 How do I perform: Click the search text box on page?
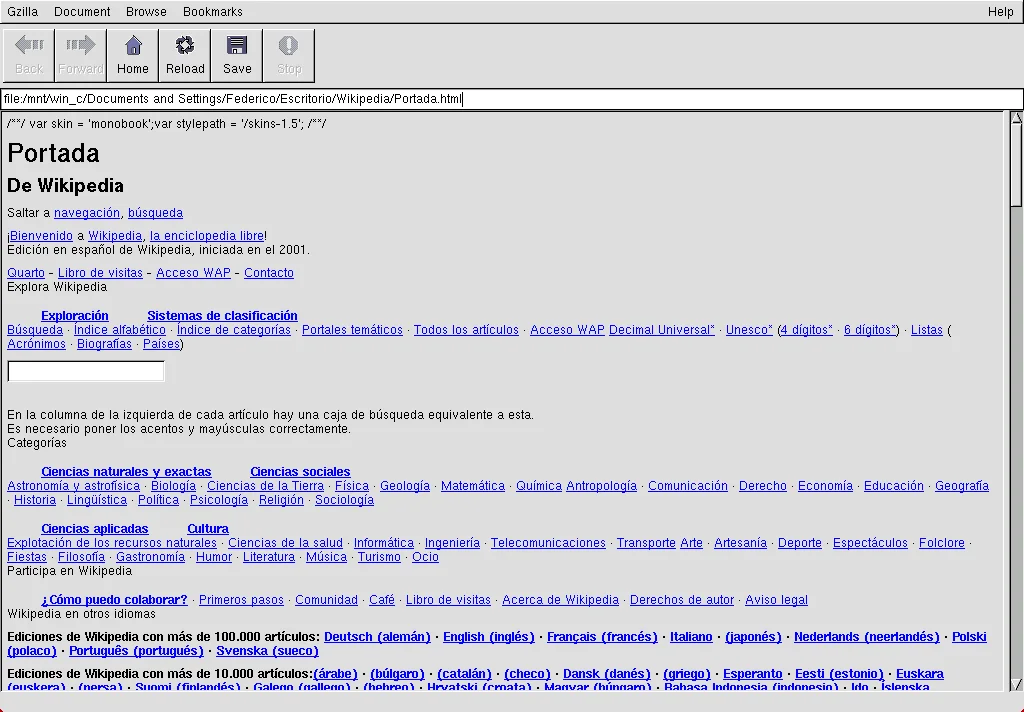click(86, 371)
